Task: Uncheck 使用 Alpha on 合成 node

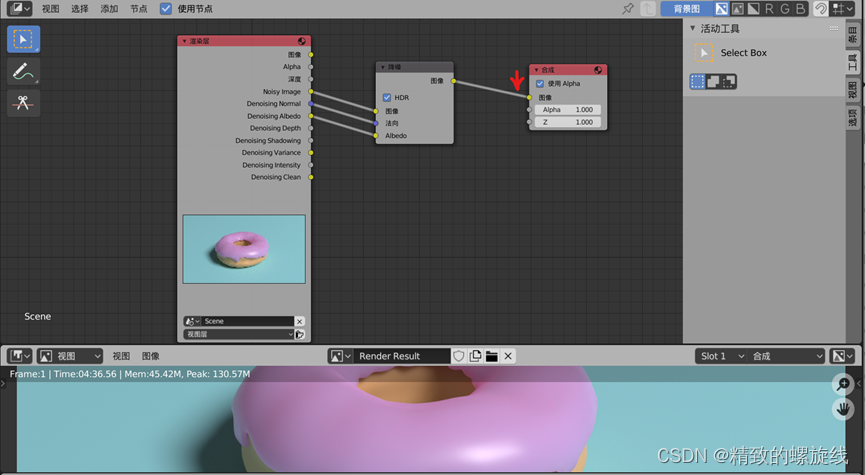Action: pos(540,84)
